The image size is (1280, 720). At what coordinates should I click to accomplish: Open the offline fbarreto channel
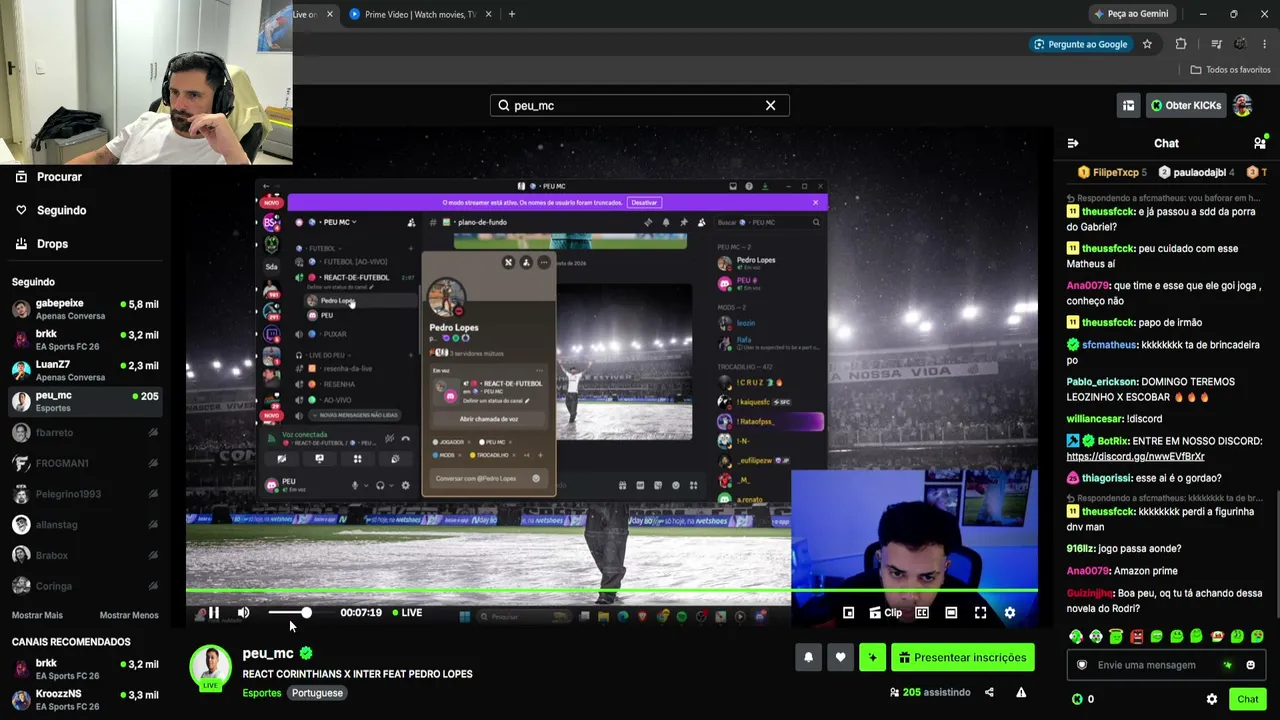tap(85, 432)
